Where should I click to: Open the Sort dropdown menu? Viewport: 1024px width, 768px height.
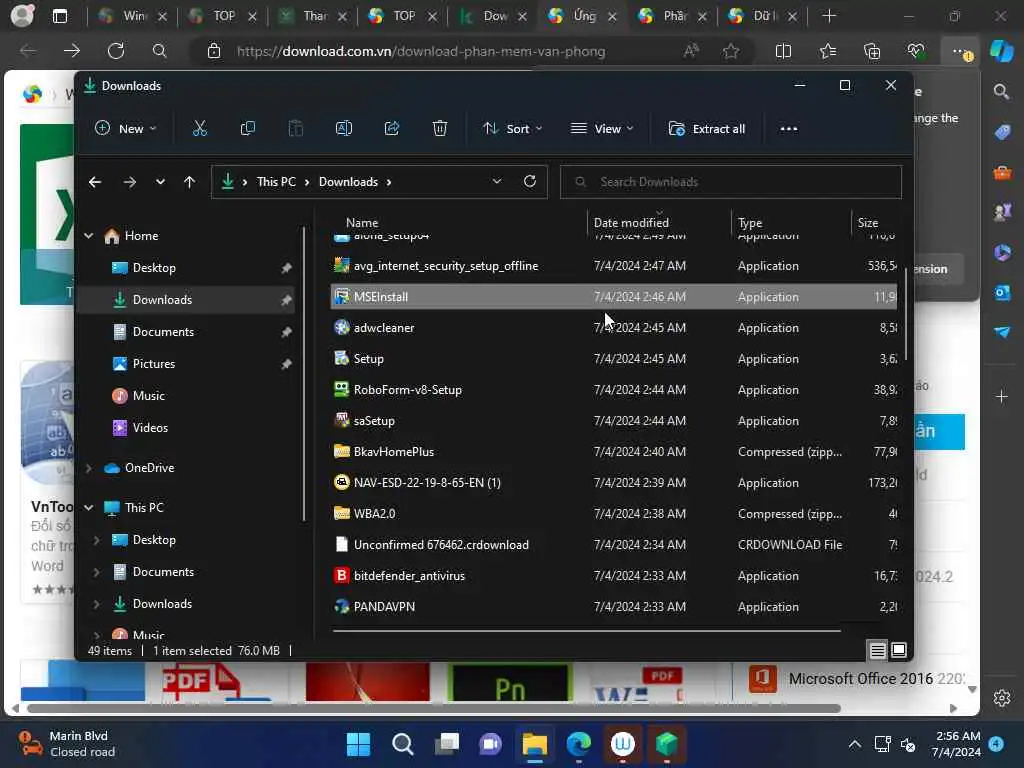click(x=512, y=129)
